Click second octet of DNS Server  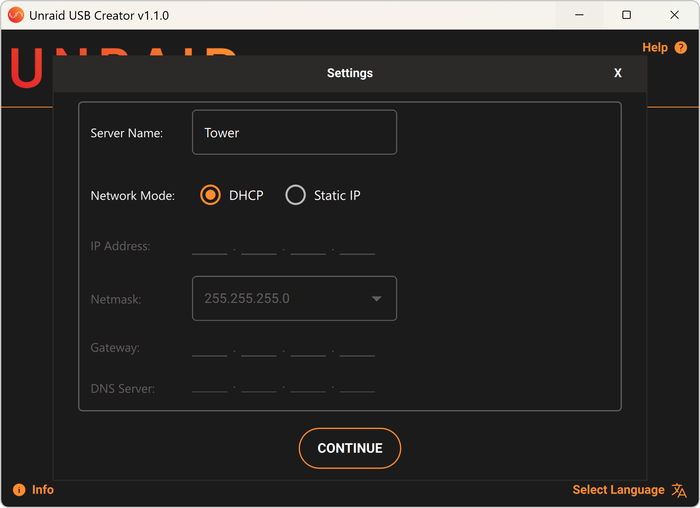coord(259,387)
